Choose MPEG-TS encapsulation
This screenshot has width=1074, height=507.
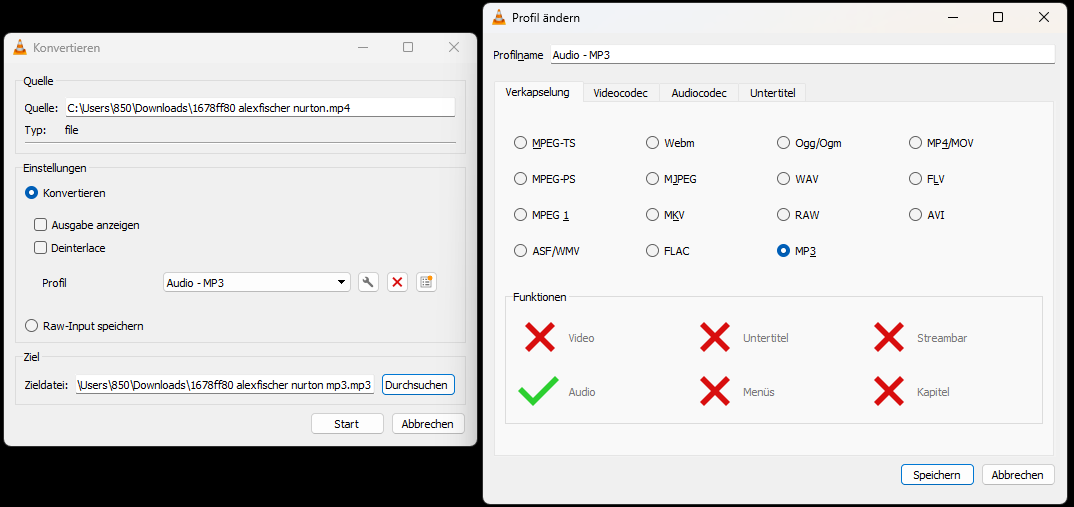pyautogui.click(x=520, y=143)
